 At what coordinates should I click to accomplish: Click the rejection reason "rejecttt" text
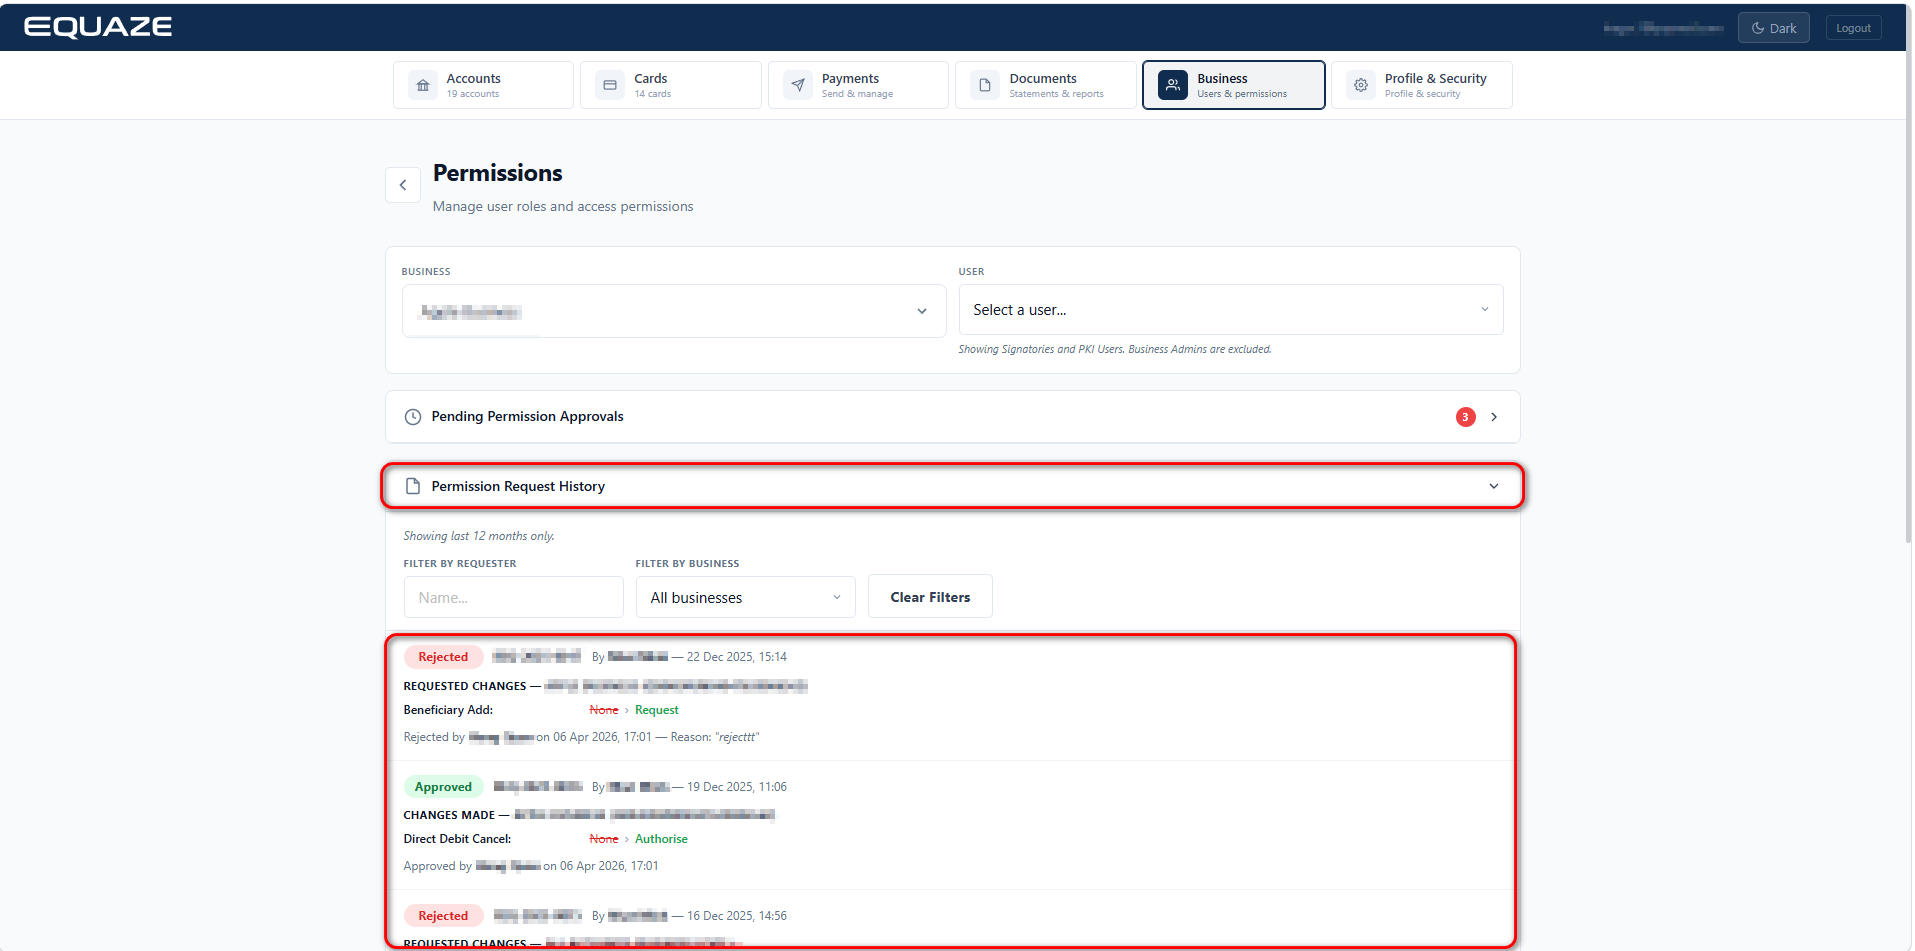pos(738,737)
